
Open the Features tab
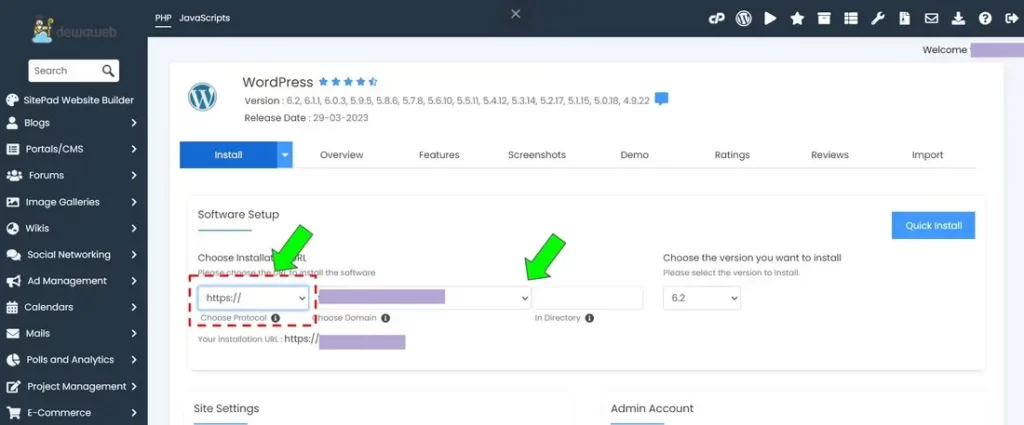[439, 155]
